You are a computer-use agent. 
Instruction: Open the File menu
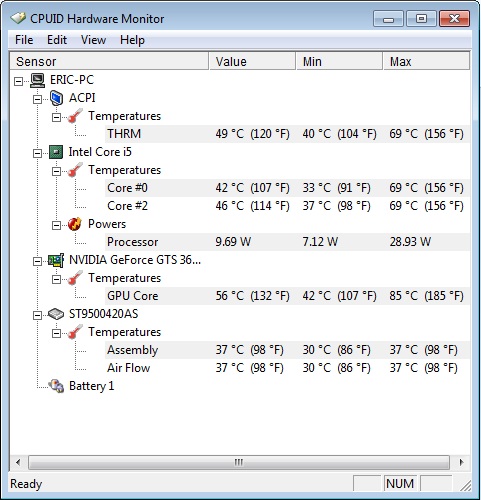pos(24,40)
